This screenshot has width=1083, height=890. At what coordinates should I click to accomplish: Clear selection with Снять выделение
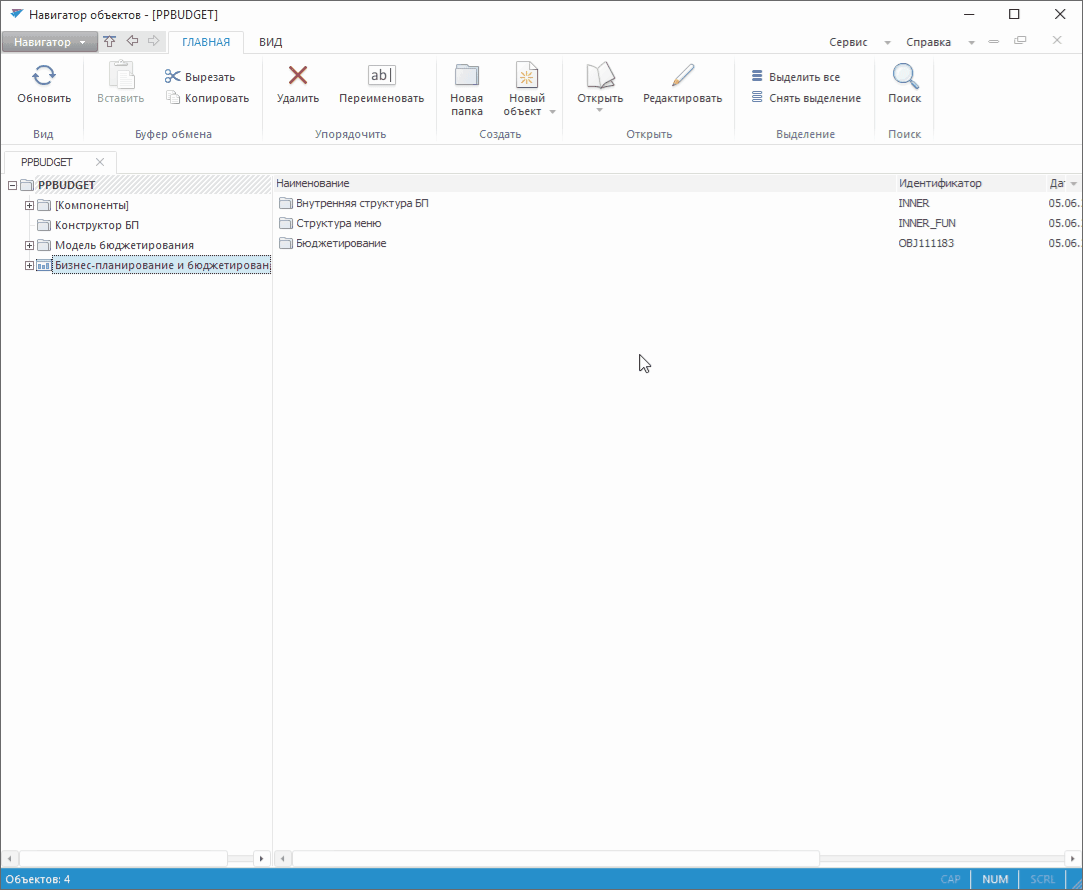806,98
